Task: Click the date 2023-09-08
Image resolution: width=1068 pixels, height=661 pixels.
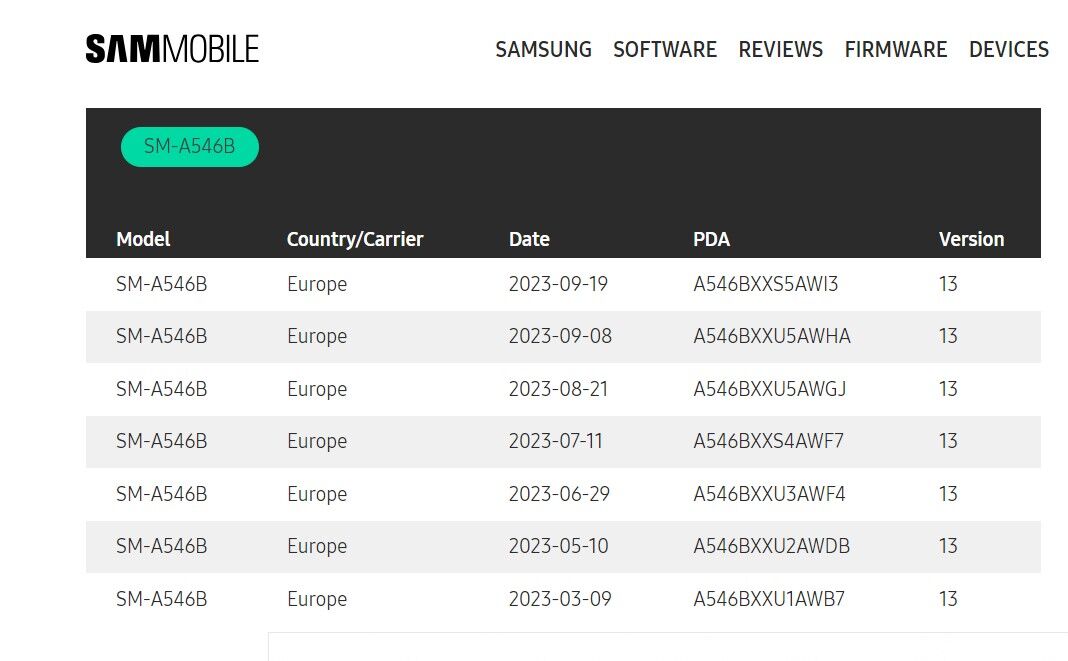Action: pyautogui.click(x=561, y=336)
